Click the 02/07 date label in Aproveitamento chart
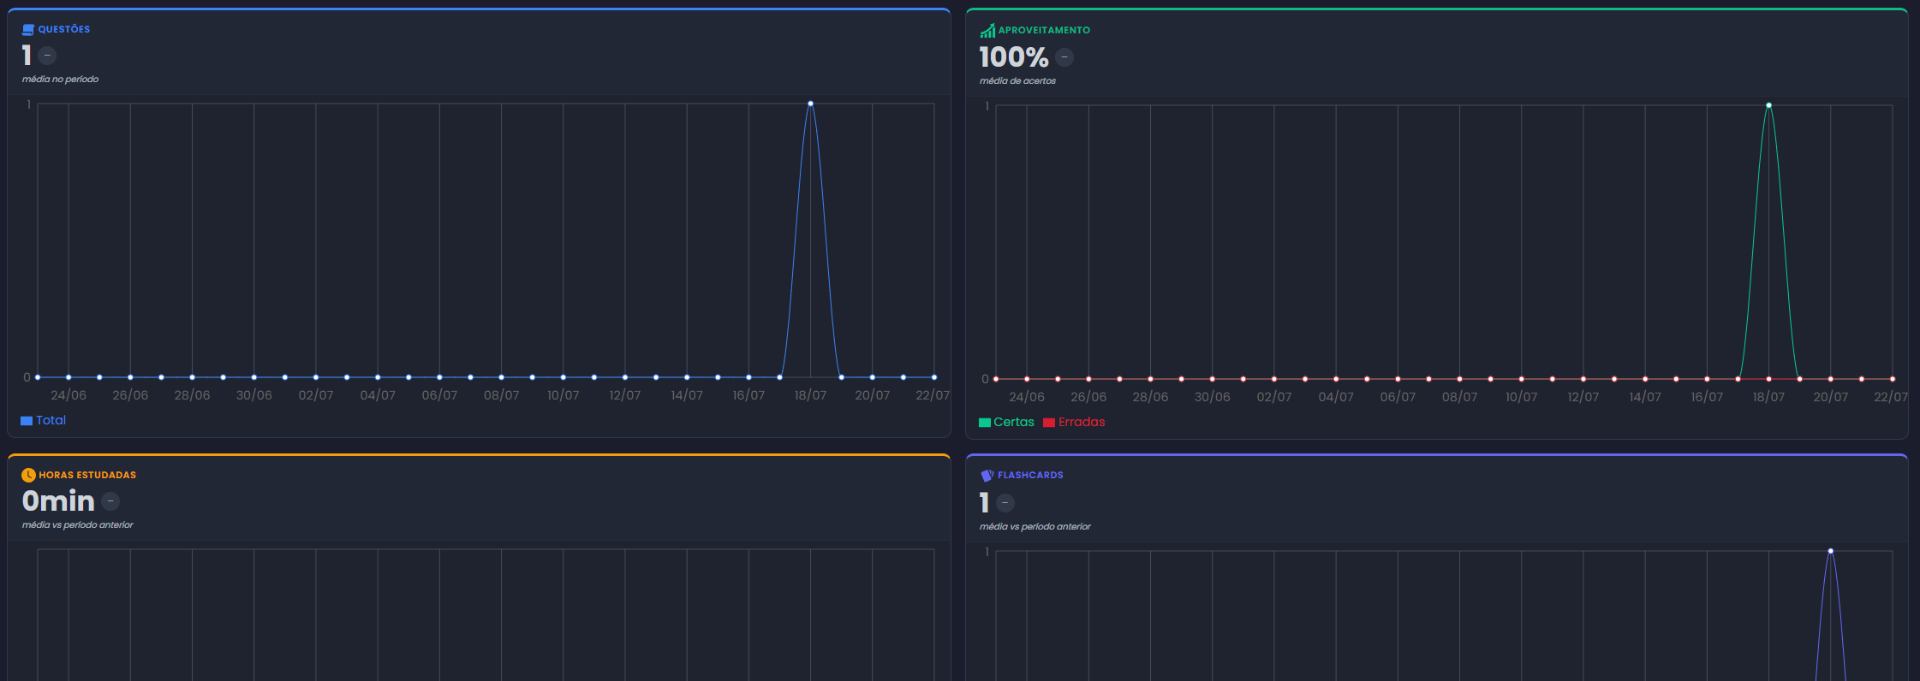 click(1274, 398)
